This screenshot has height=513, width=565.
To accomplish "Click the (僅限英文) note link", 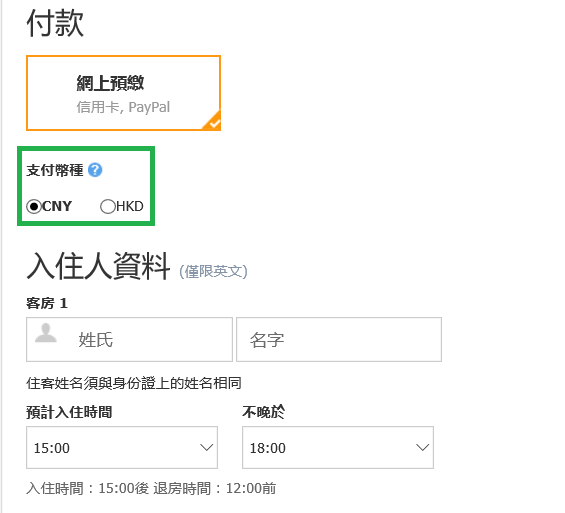I will [213, 272].
